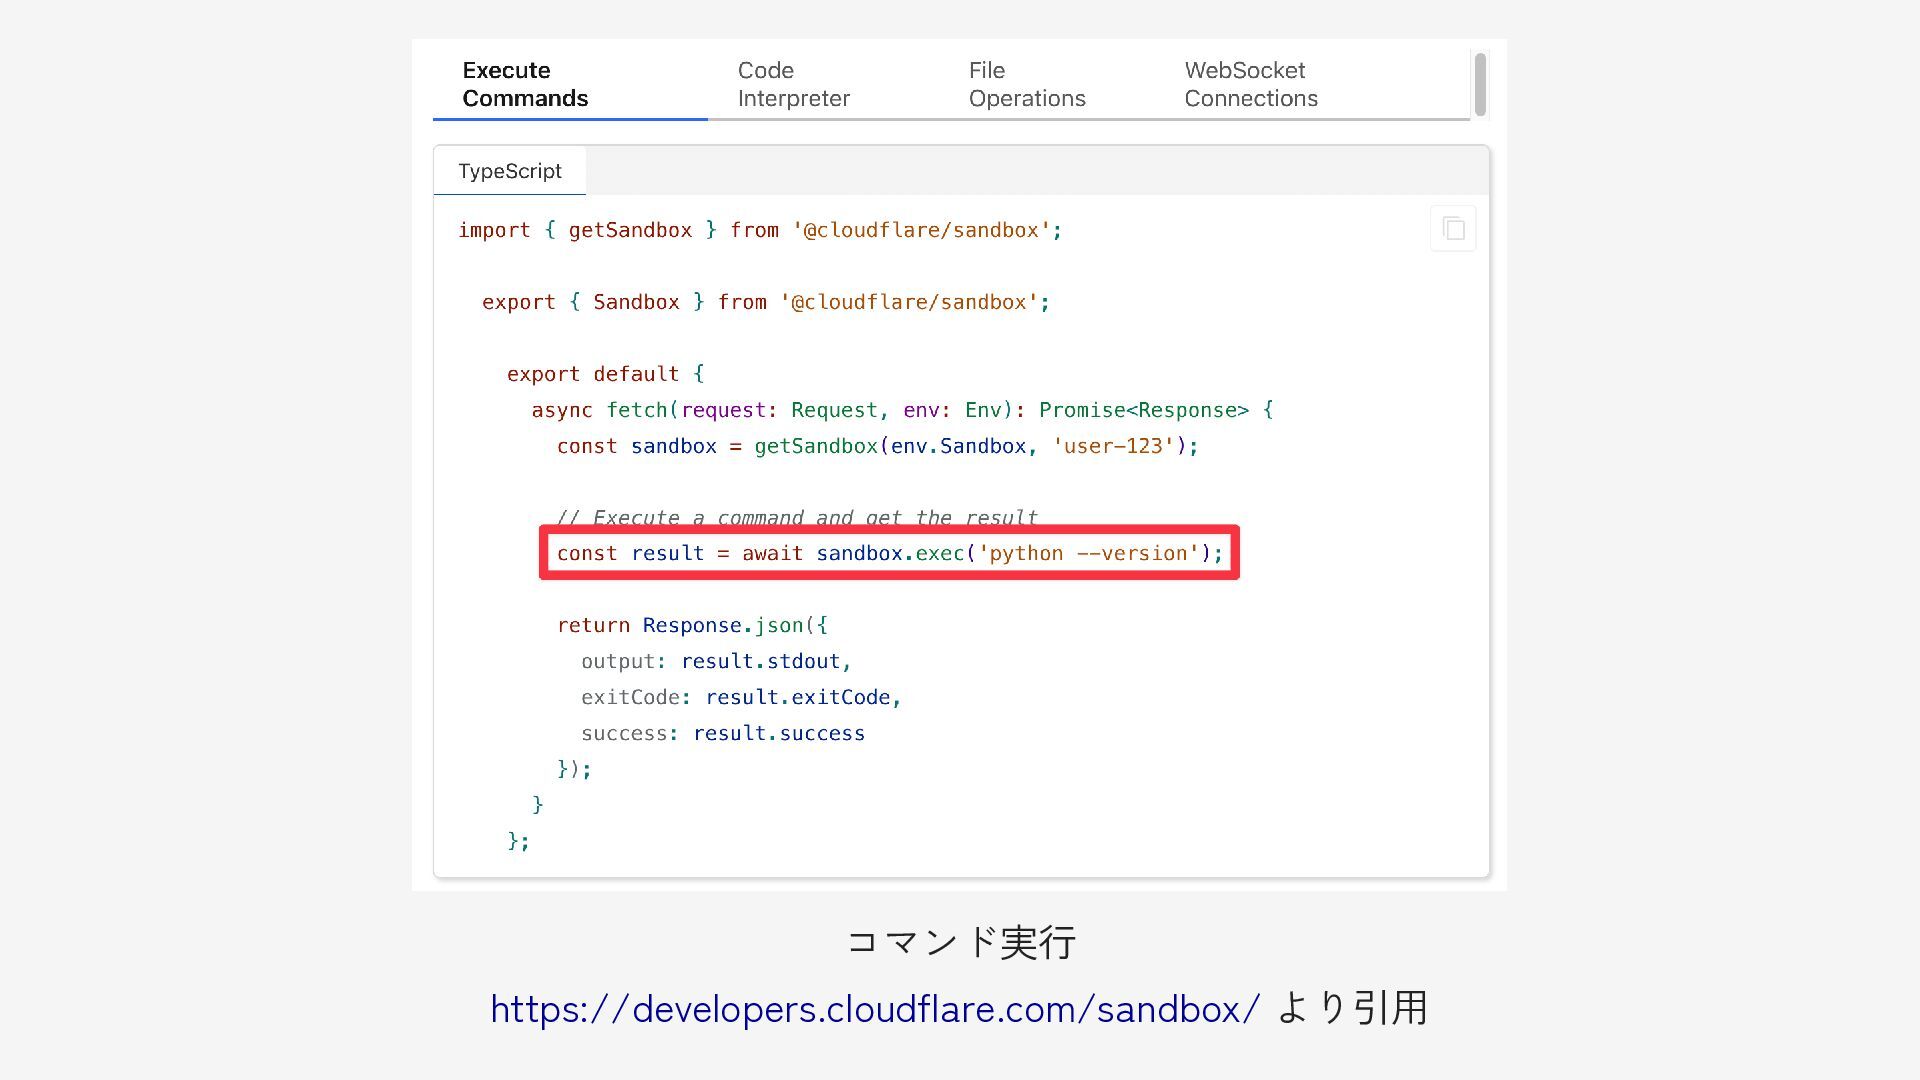Click the 'export default {' line
The width and height of the screenshot is (1920, 1080).
pos(605,374)
